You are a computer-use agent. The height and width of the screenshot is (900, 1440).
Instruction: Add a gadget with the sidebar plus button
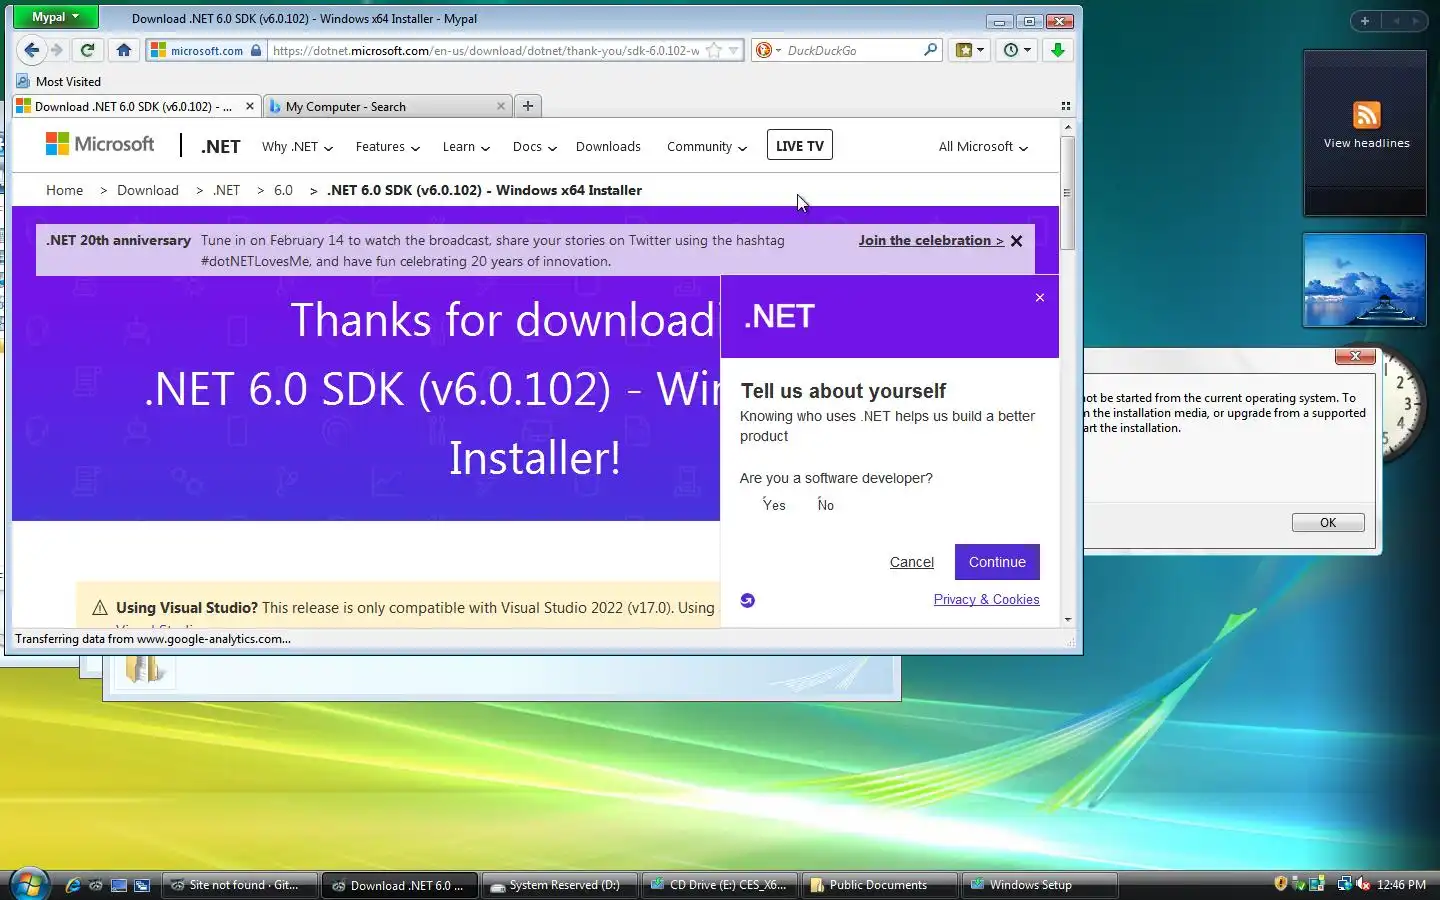point(1365,21)
